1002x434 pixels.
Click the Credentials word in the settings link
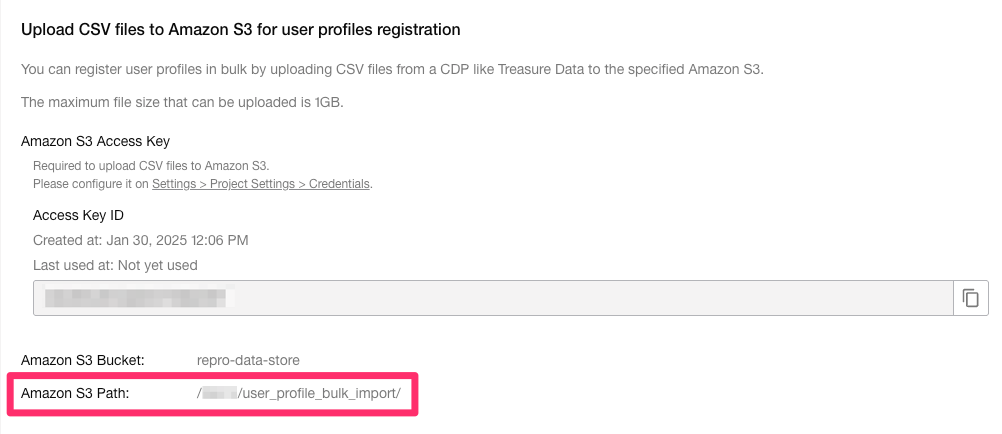pos(339,183)
